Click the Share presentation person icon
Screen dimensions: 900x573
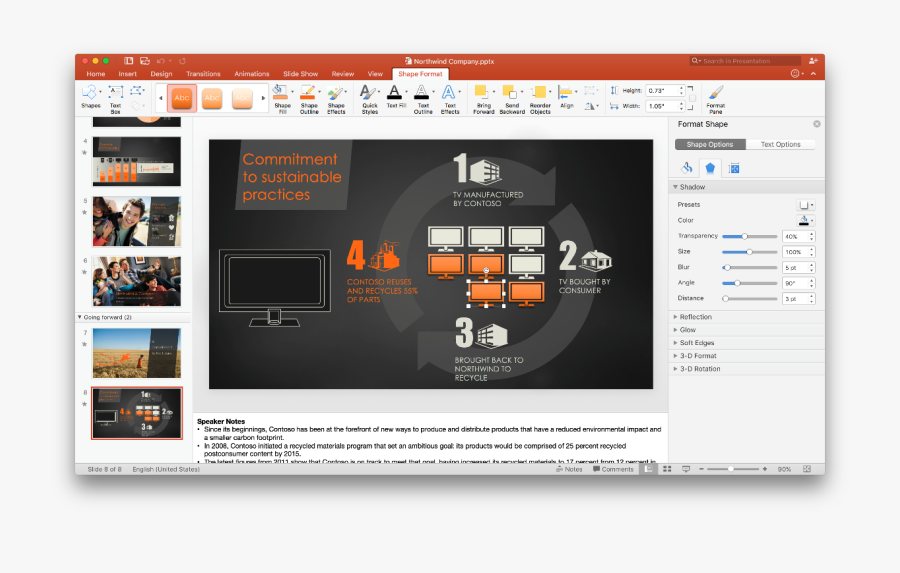coord(813,61)
